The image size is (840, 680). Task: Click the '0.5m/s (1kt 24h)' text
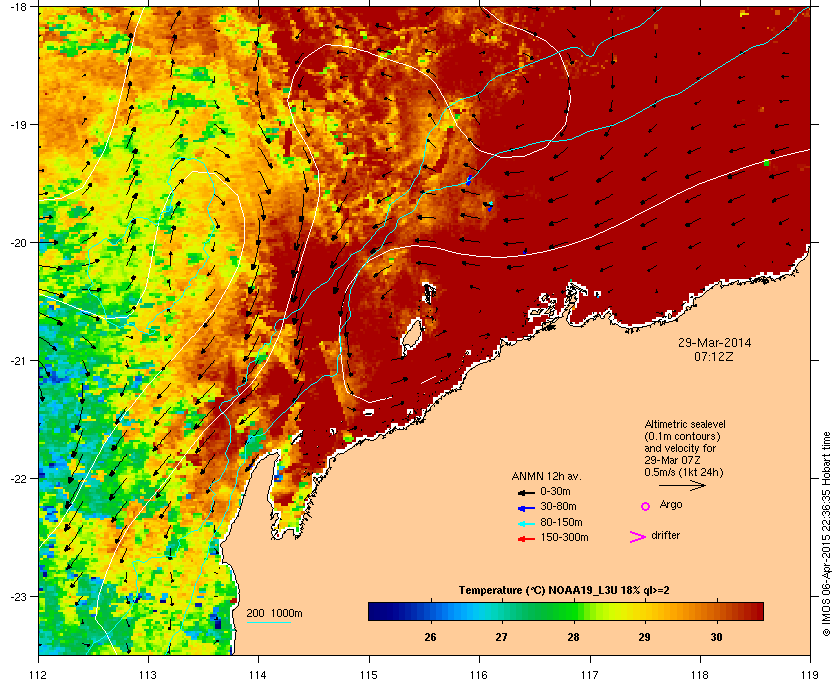684,473
